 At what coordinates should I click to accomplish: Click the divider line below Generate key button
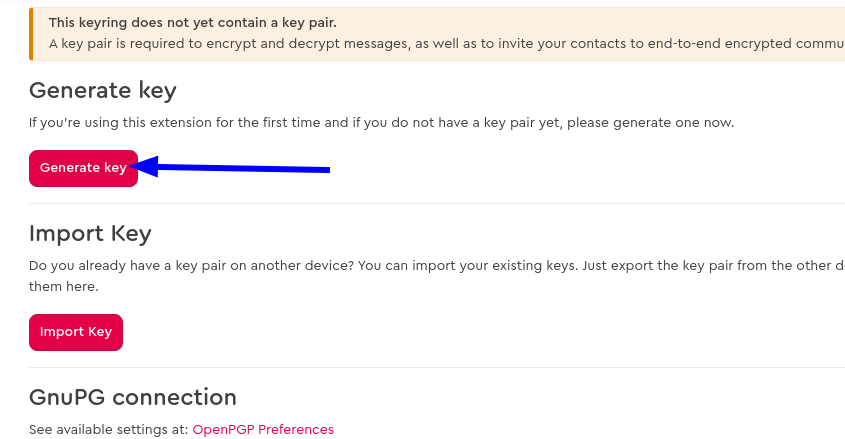(437, 204)
